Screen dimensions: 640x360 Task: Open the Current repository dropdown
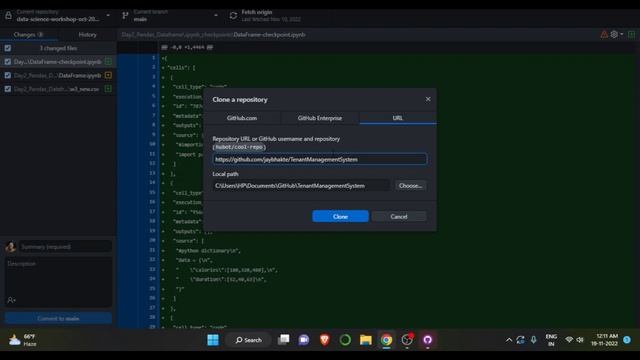(58, 16)
